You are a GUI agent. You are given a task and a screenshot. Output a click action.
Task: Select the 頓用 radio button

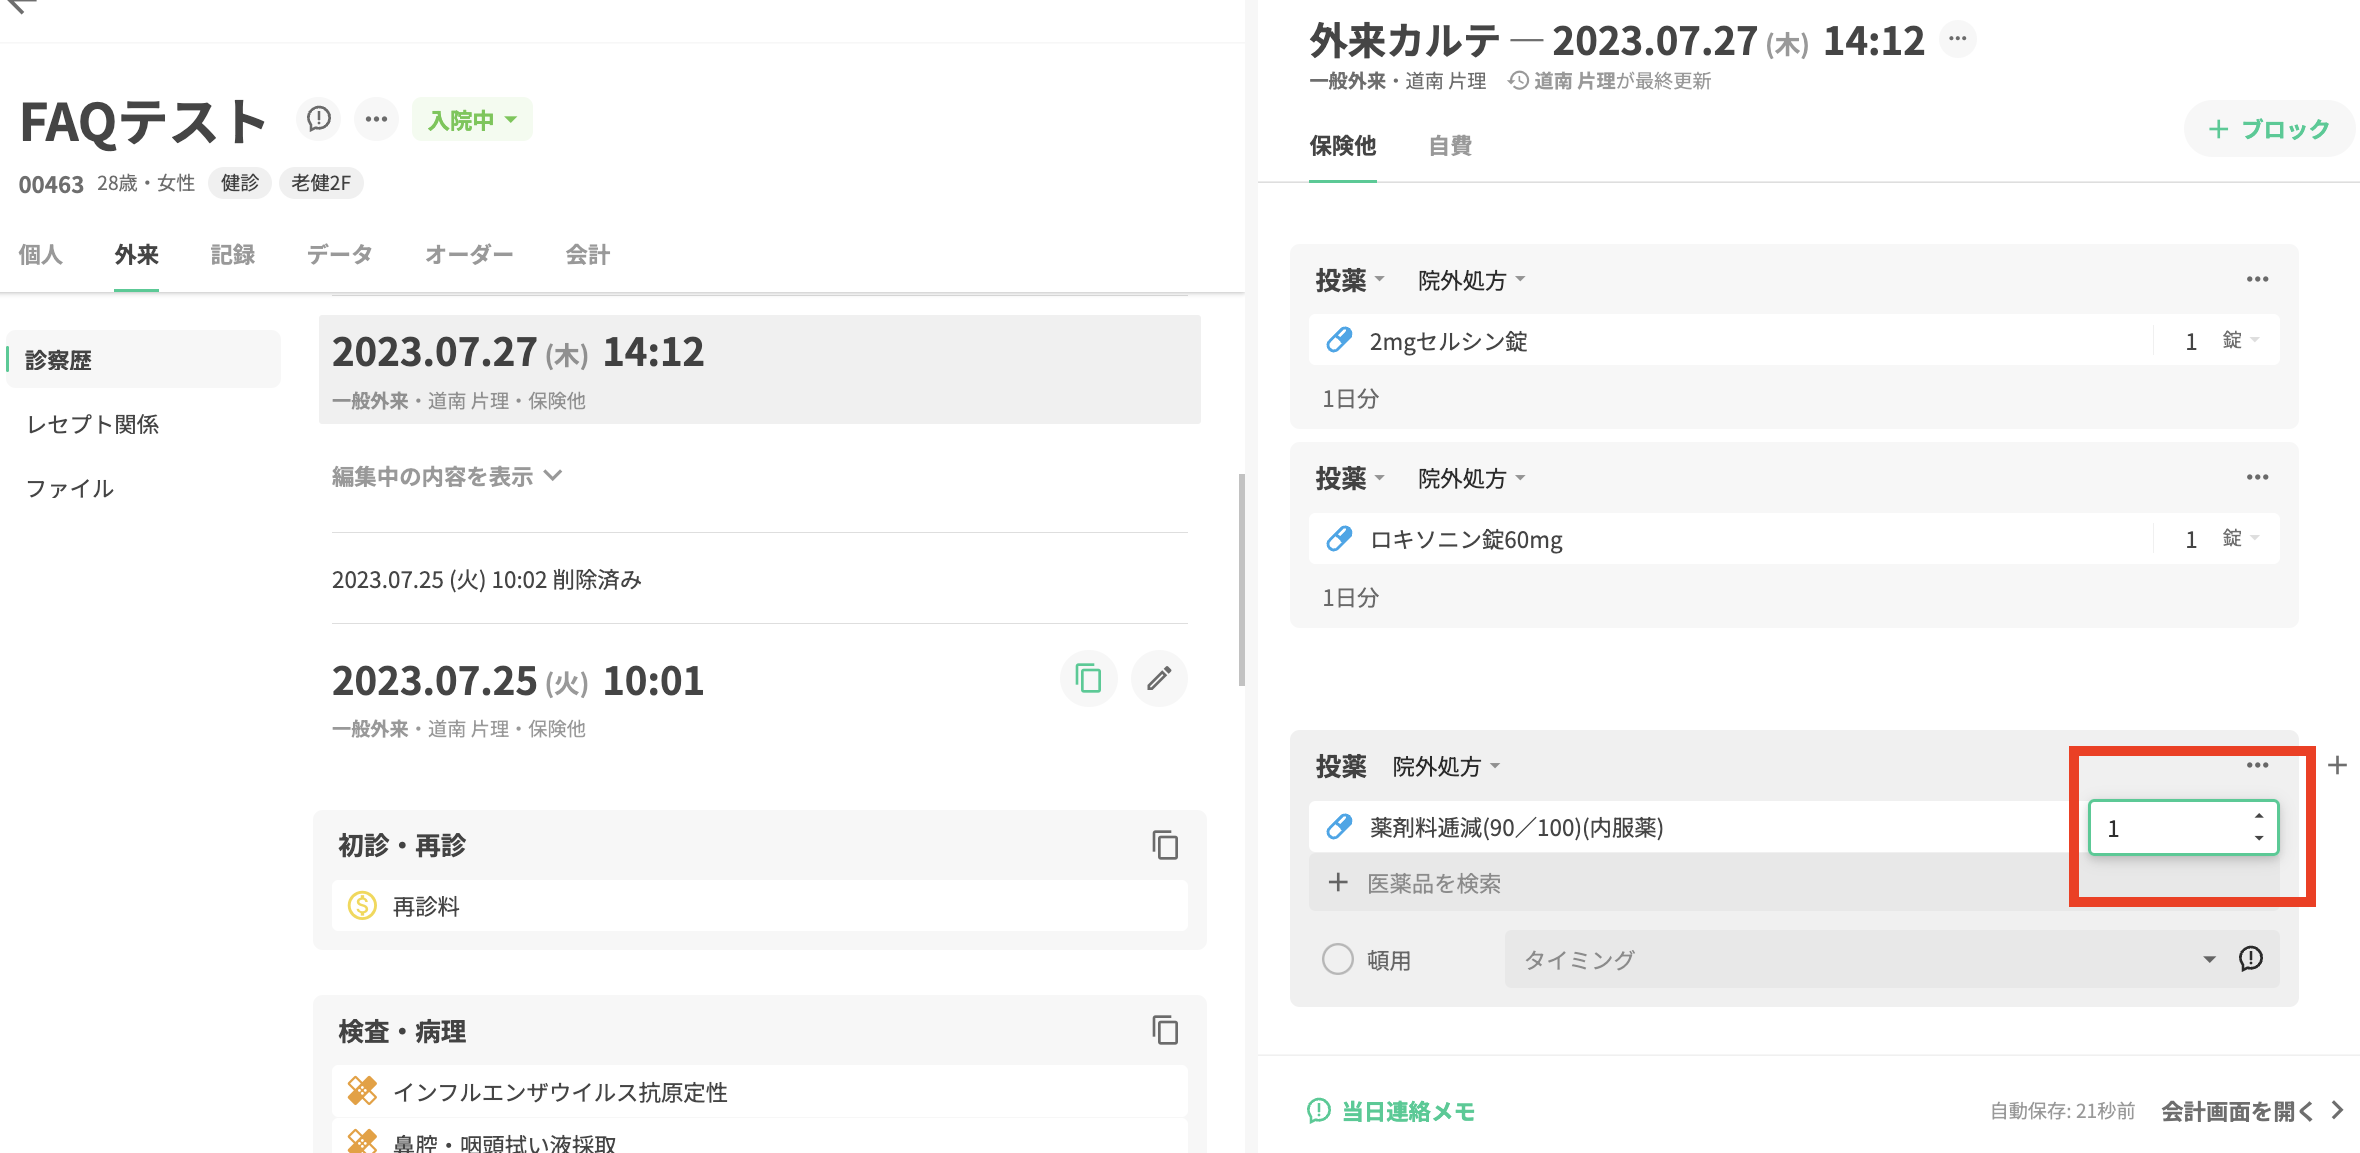tap(1337, 959)
